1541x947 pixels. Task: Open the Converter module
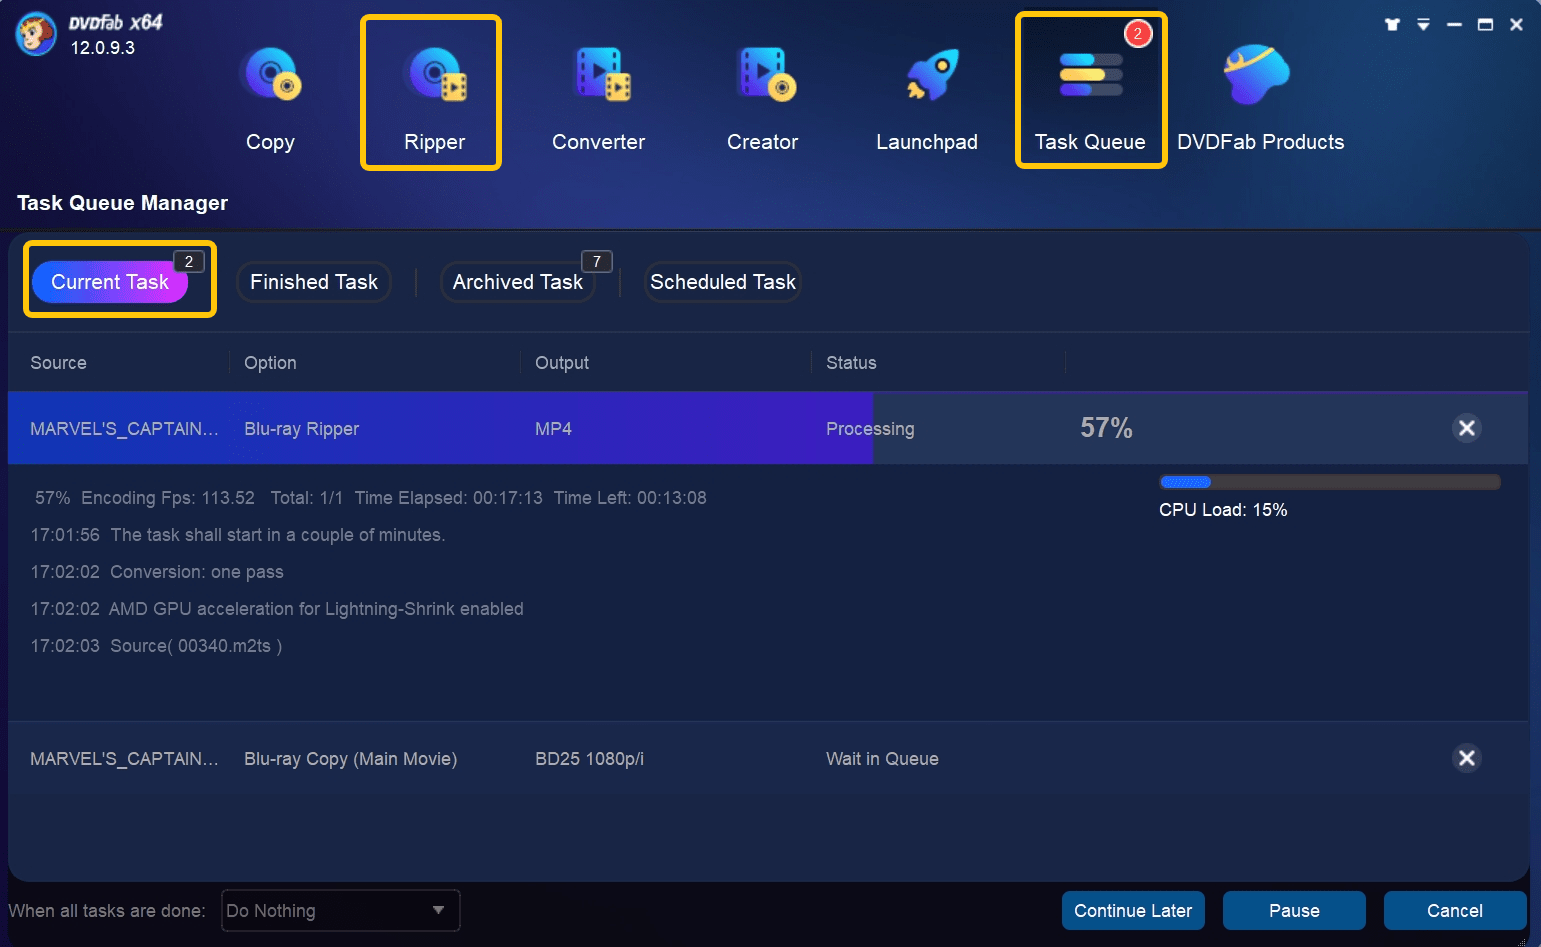coord(599,77)
